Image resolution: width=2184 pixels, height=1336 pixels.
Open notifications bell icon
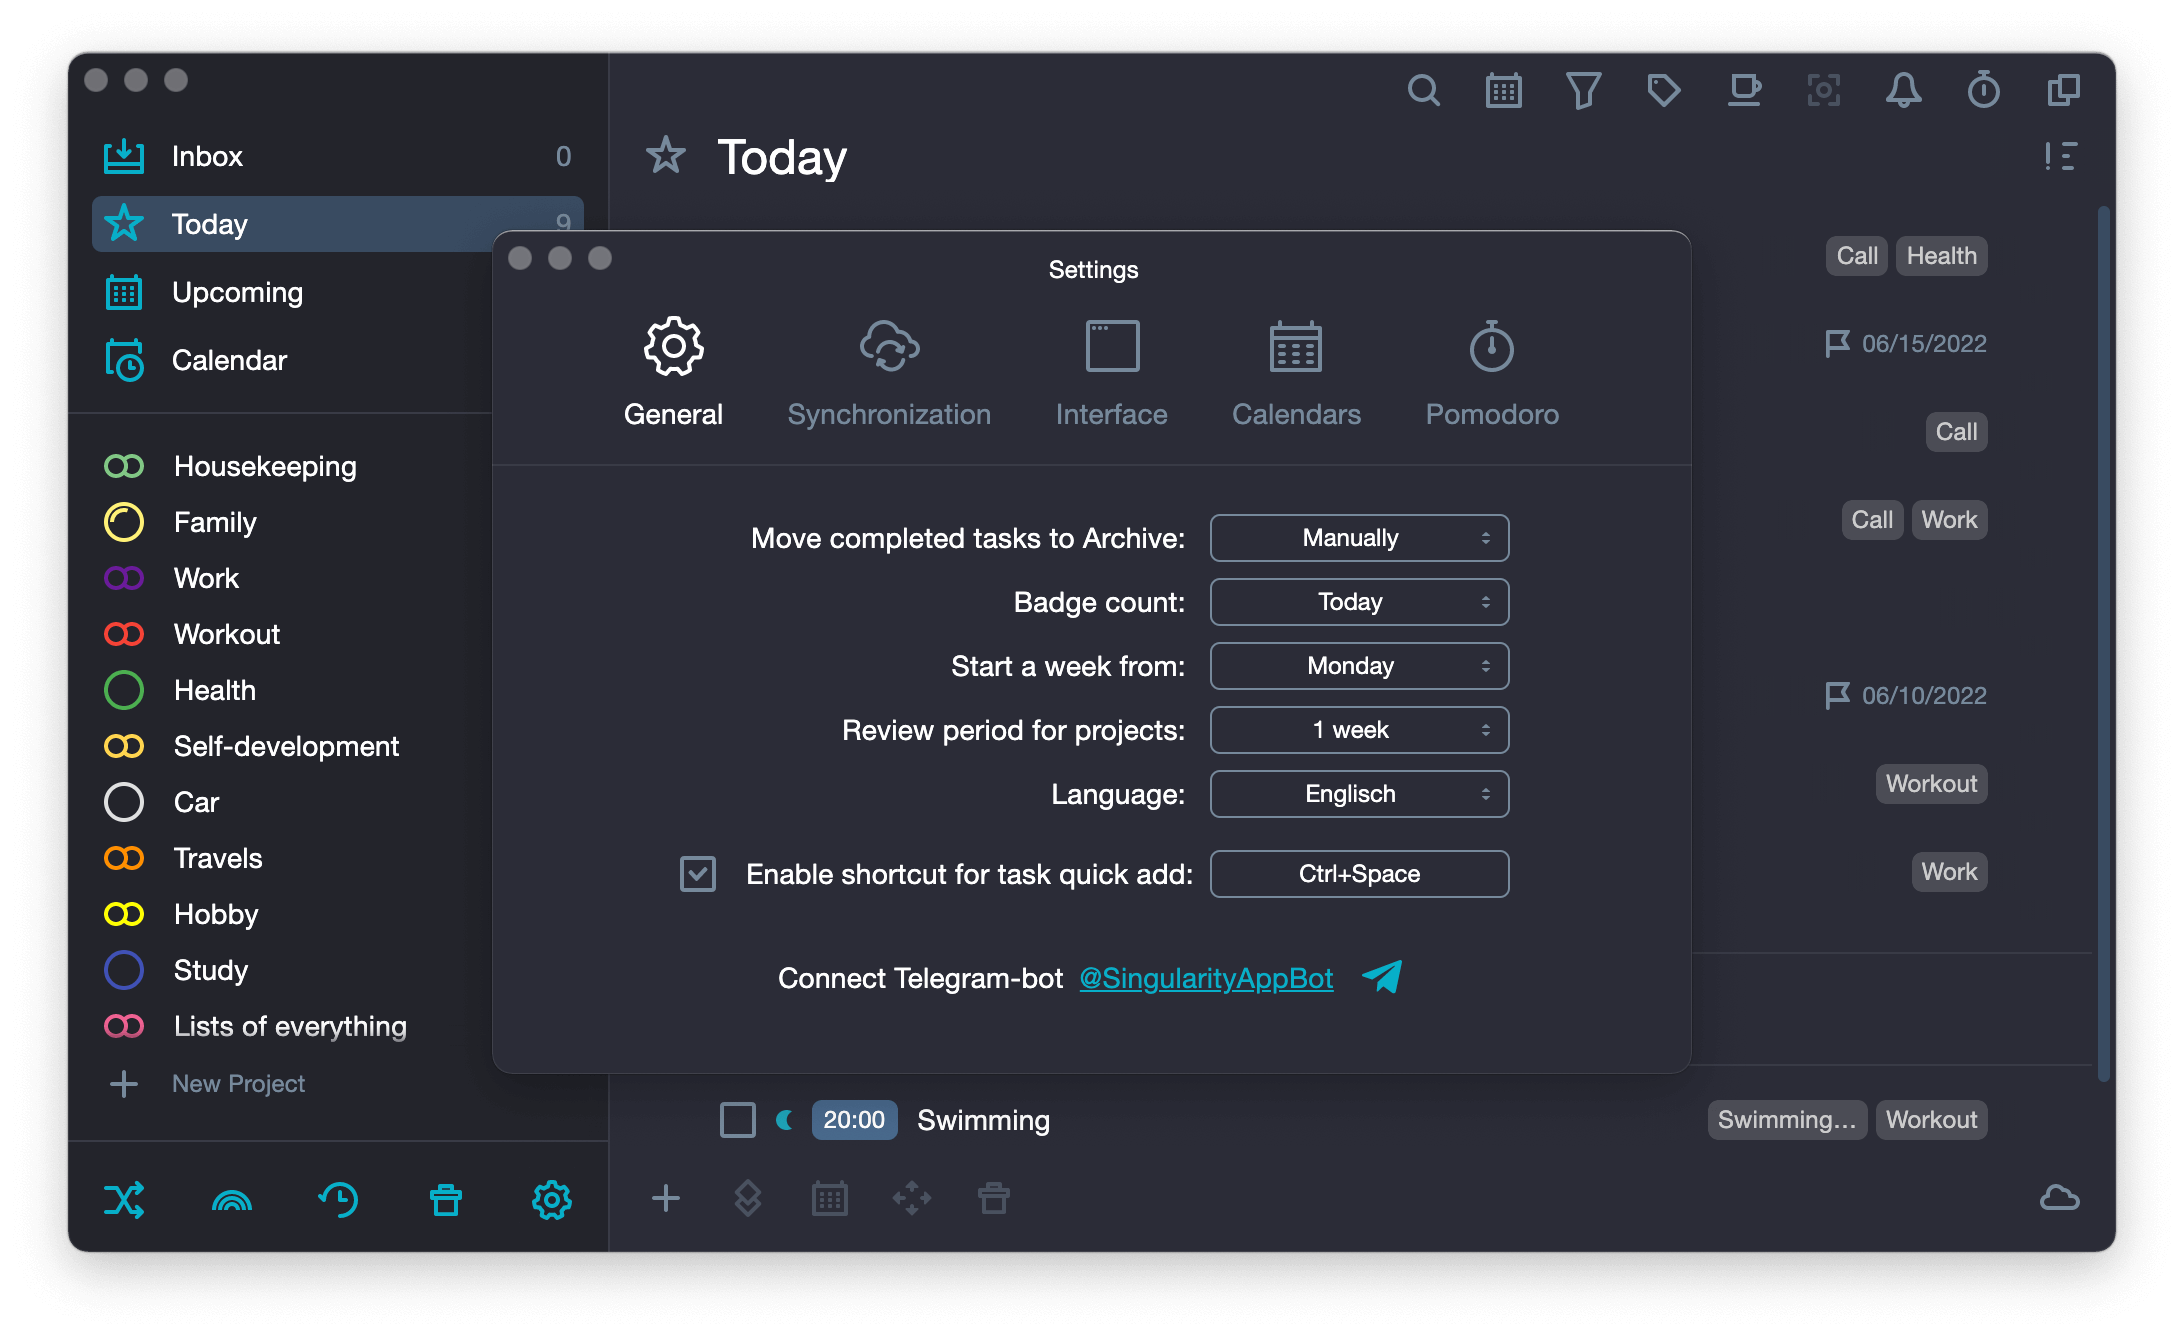1903,91
